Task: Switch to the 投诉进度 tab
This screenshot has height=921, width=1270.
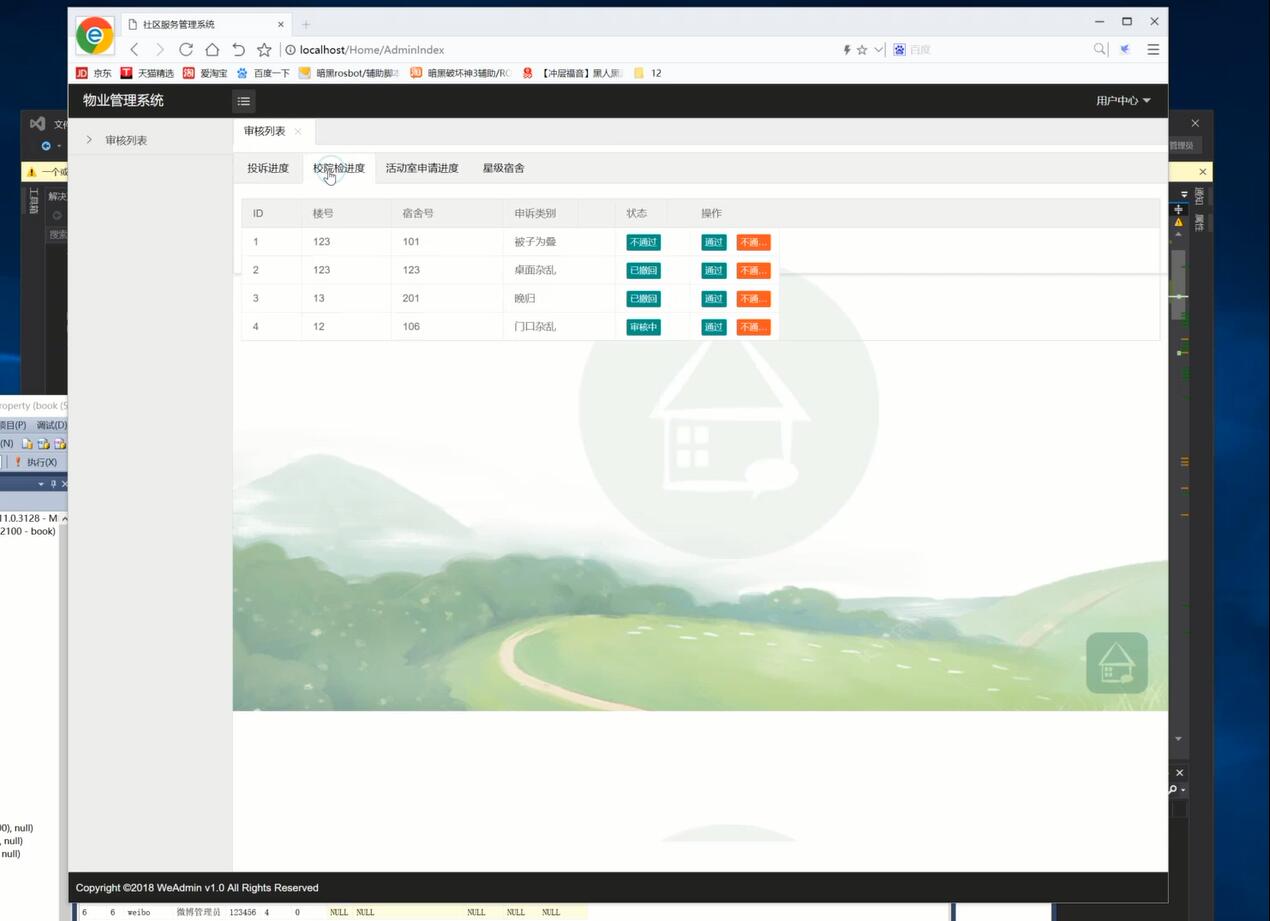Action: tap(268, 168)
